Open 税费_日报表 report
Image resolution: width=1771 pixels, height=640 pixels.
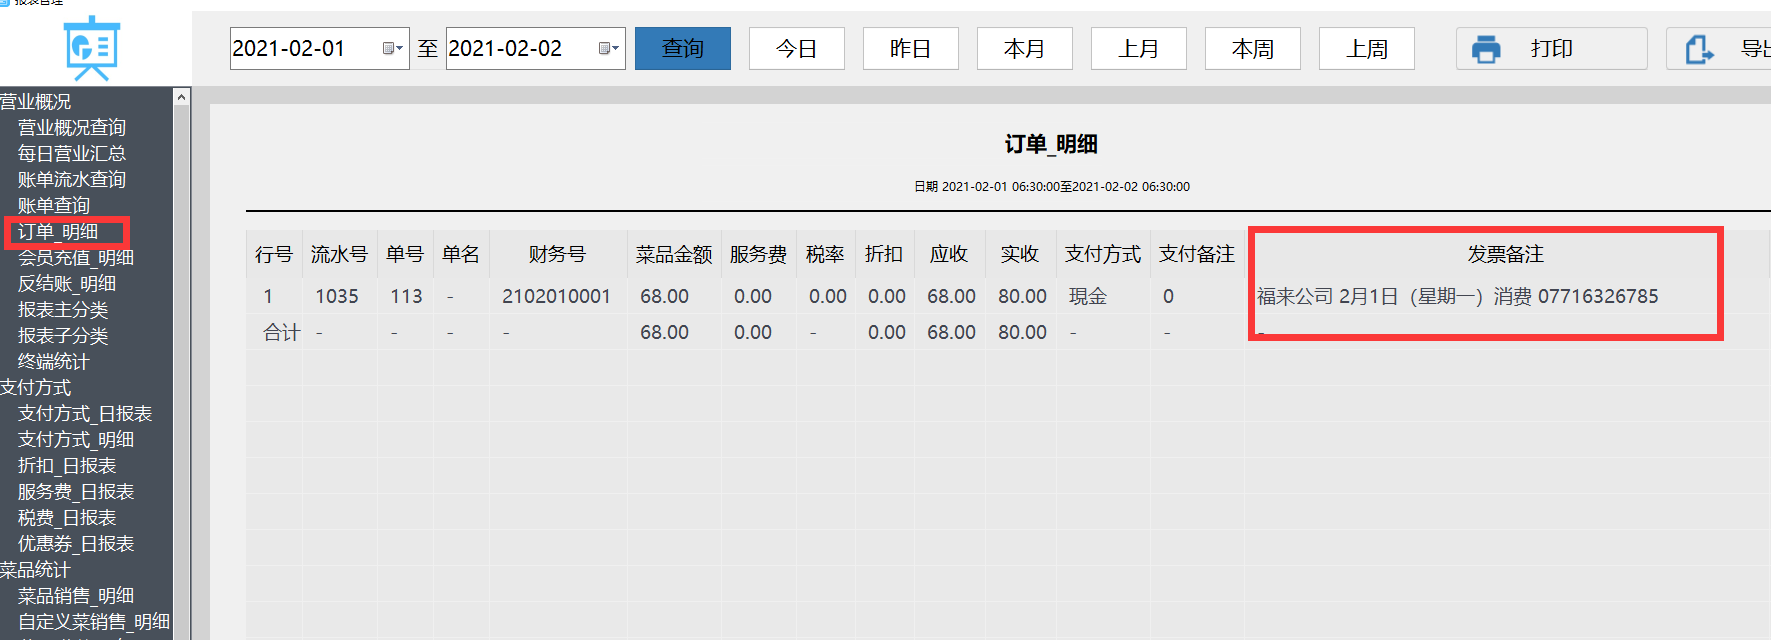coord(67,517)
